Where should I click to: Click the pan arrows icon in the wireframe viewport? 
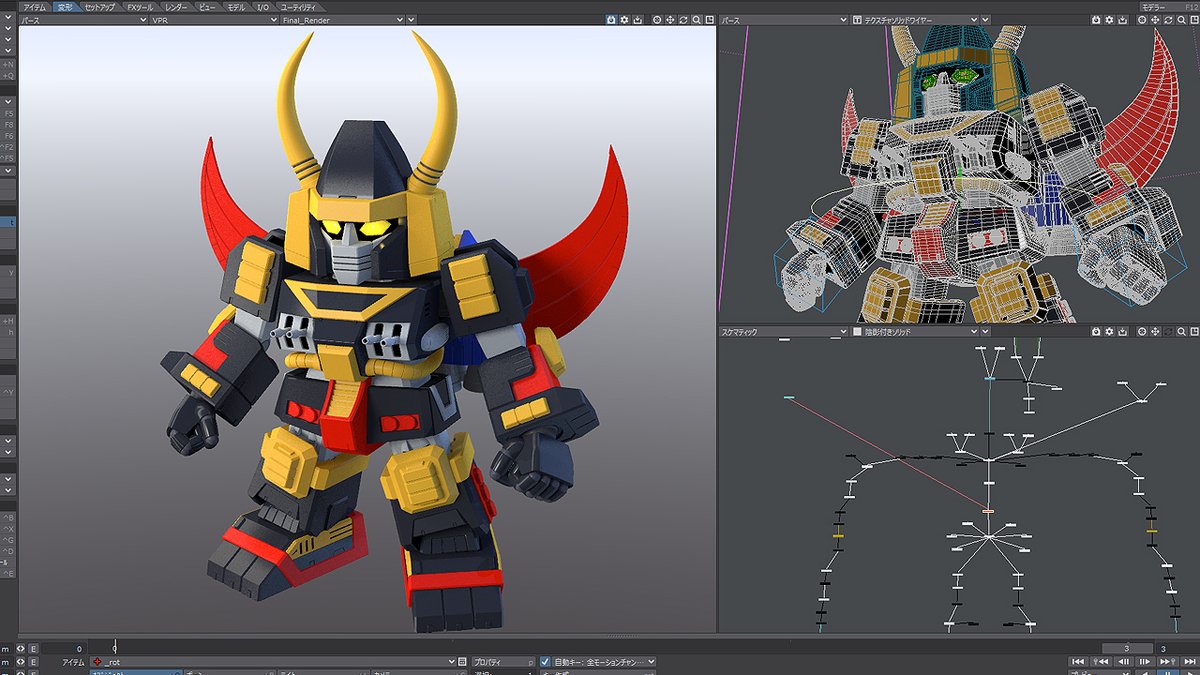point(1155,19)
